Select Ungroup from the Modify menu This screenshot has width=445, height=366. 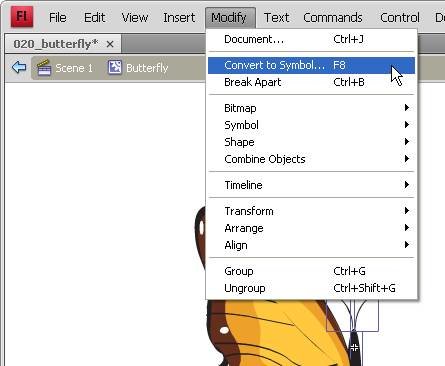tap(311, 288)
